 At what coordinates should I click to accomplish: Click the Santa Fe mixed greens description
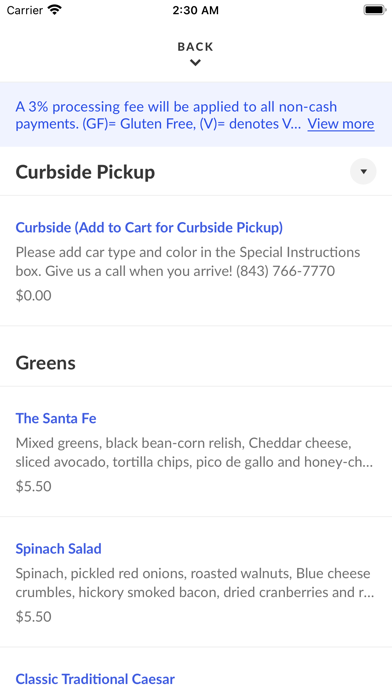194,452
